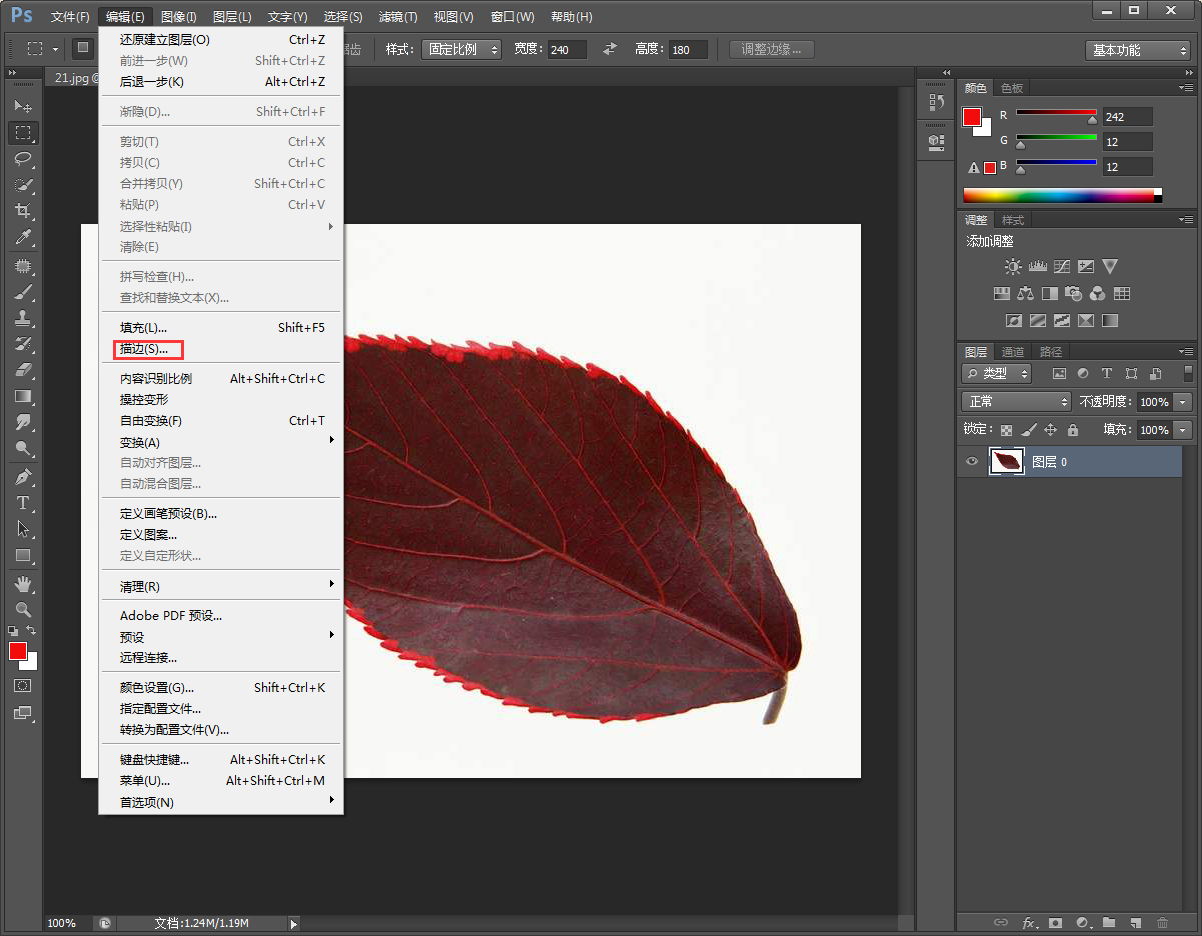Select the Clone Stamp tool
The height and width of the screenshot is (936, 1202).
tap(24, 318)
